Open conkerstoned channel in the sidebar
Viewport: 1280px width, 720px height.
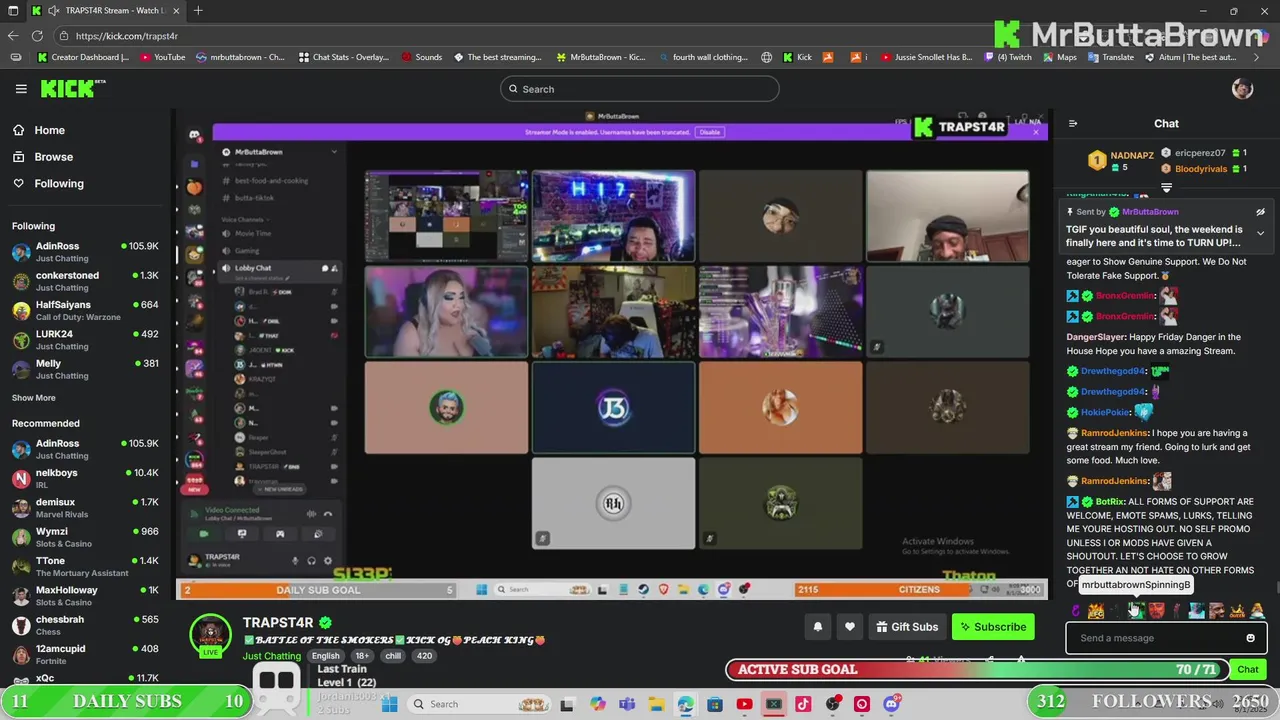[x=86, y=281]
